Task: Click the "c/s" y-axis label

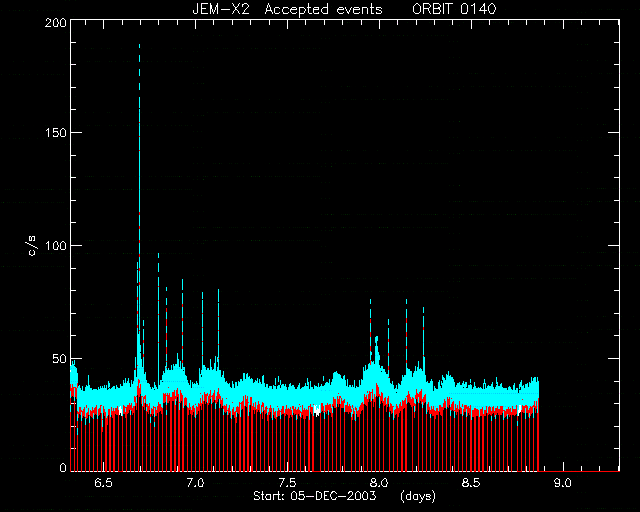Action: click(33, 246)
